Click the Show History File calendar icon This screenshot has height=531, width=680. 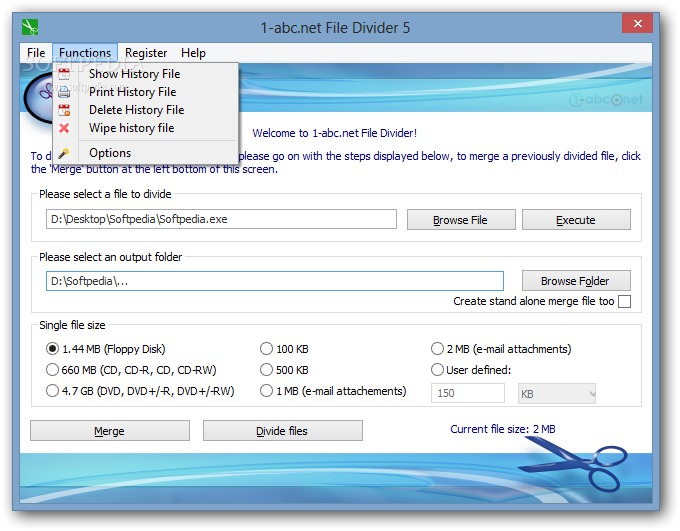tap(64, 74)
